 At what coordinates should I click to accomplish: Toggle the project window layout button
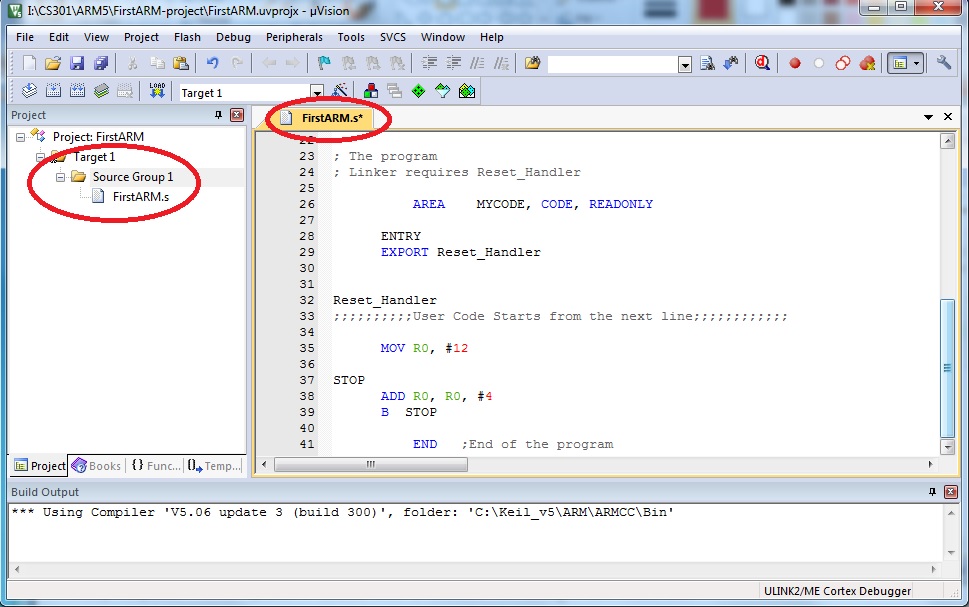pyautogui.click(x=900, y=63)
